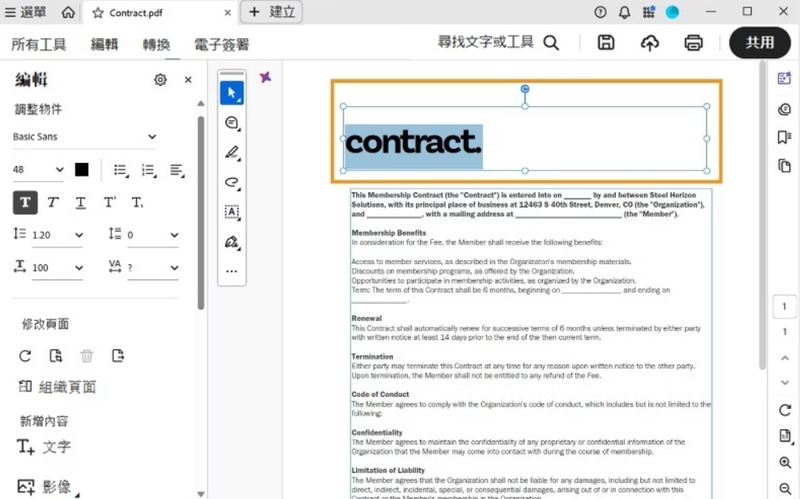
Task: Open comments panel on right rail
Action: click(784, 109)
